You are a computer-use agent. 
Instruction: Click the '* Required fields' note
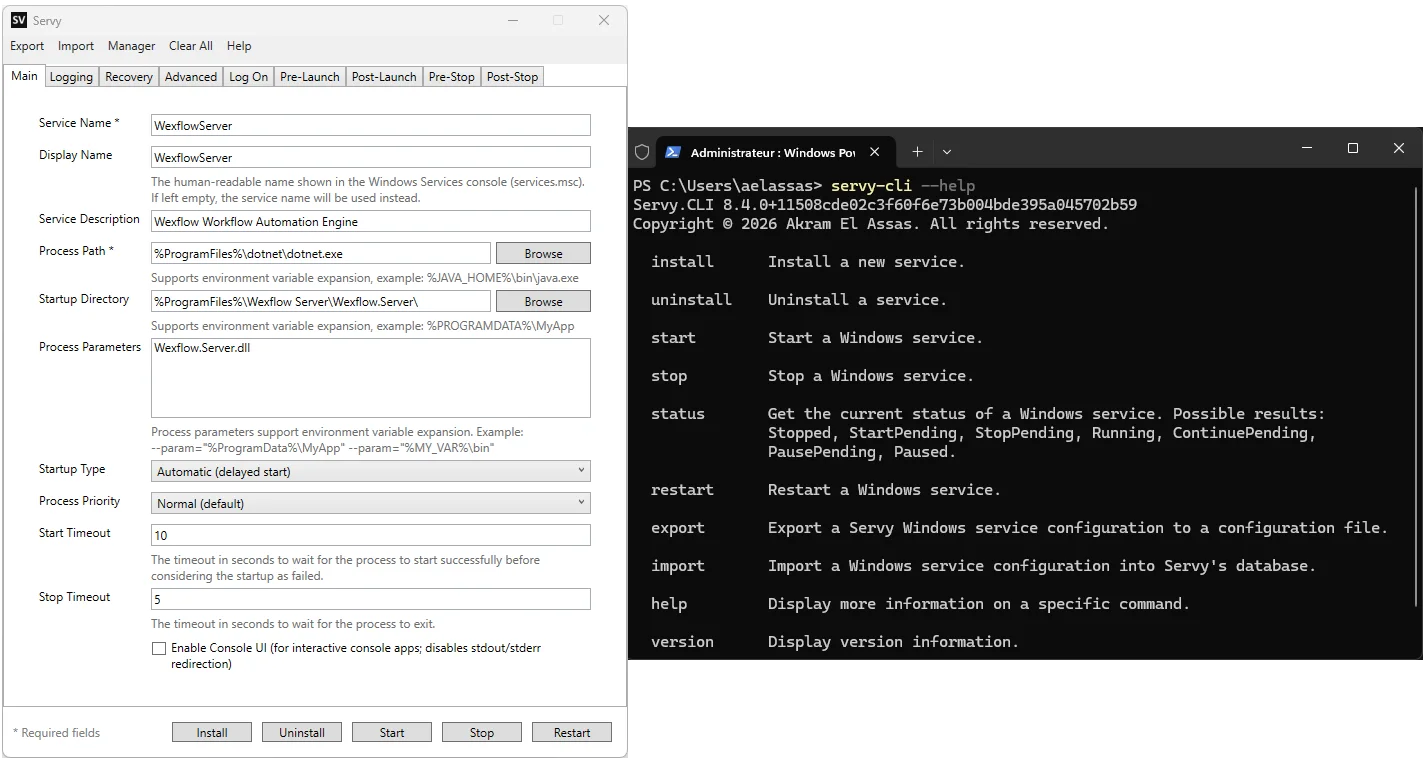(57, 733)
